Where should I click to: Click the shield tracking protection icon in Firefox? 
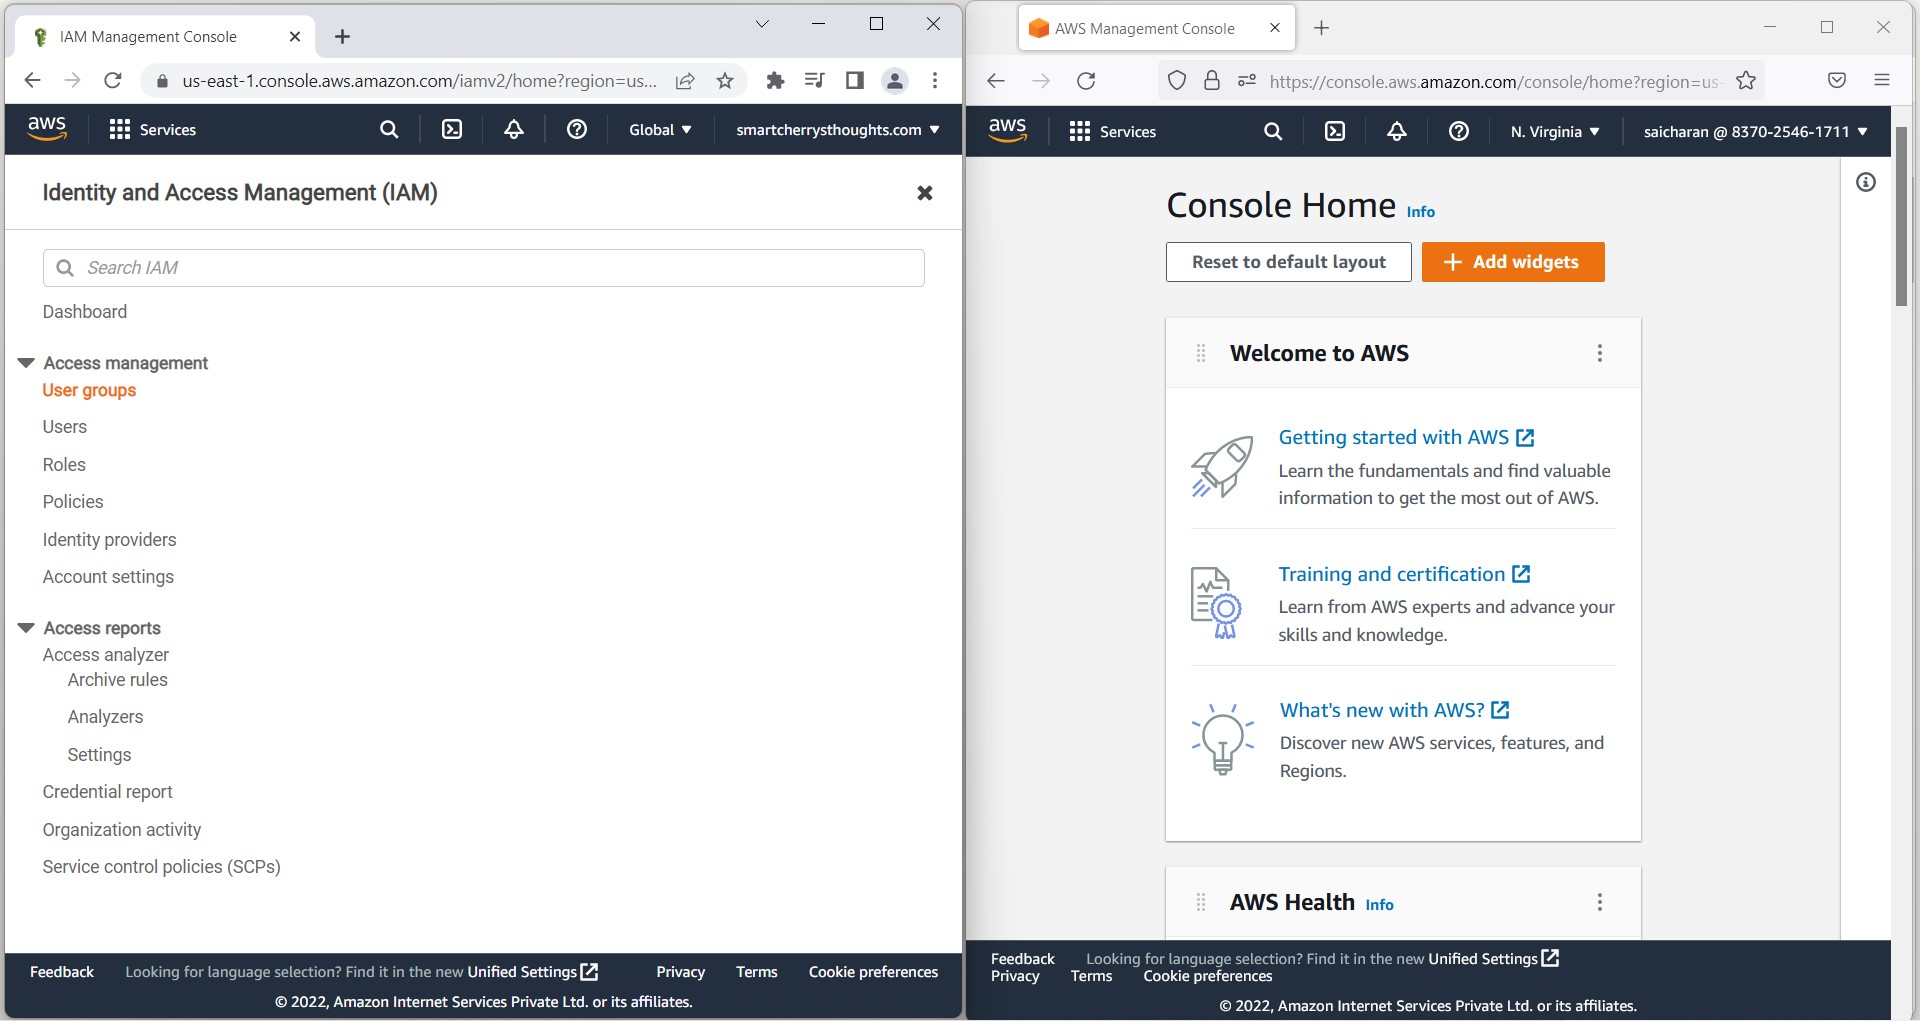1177,81
